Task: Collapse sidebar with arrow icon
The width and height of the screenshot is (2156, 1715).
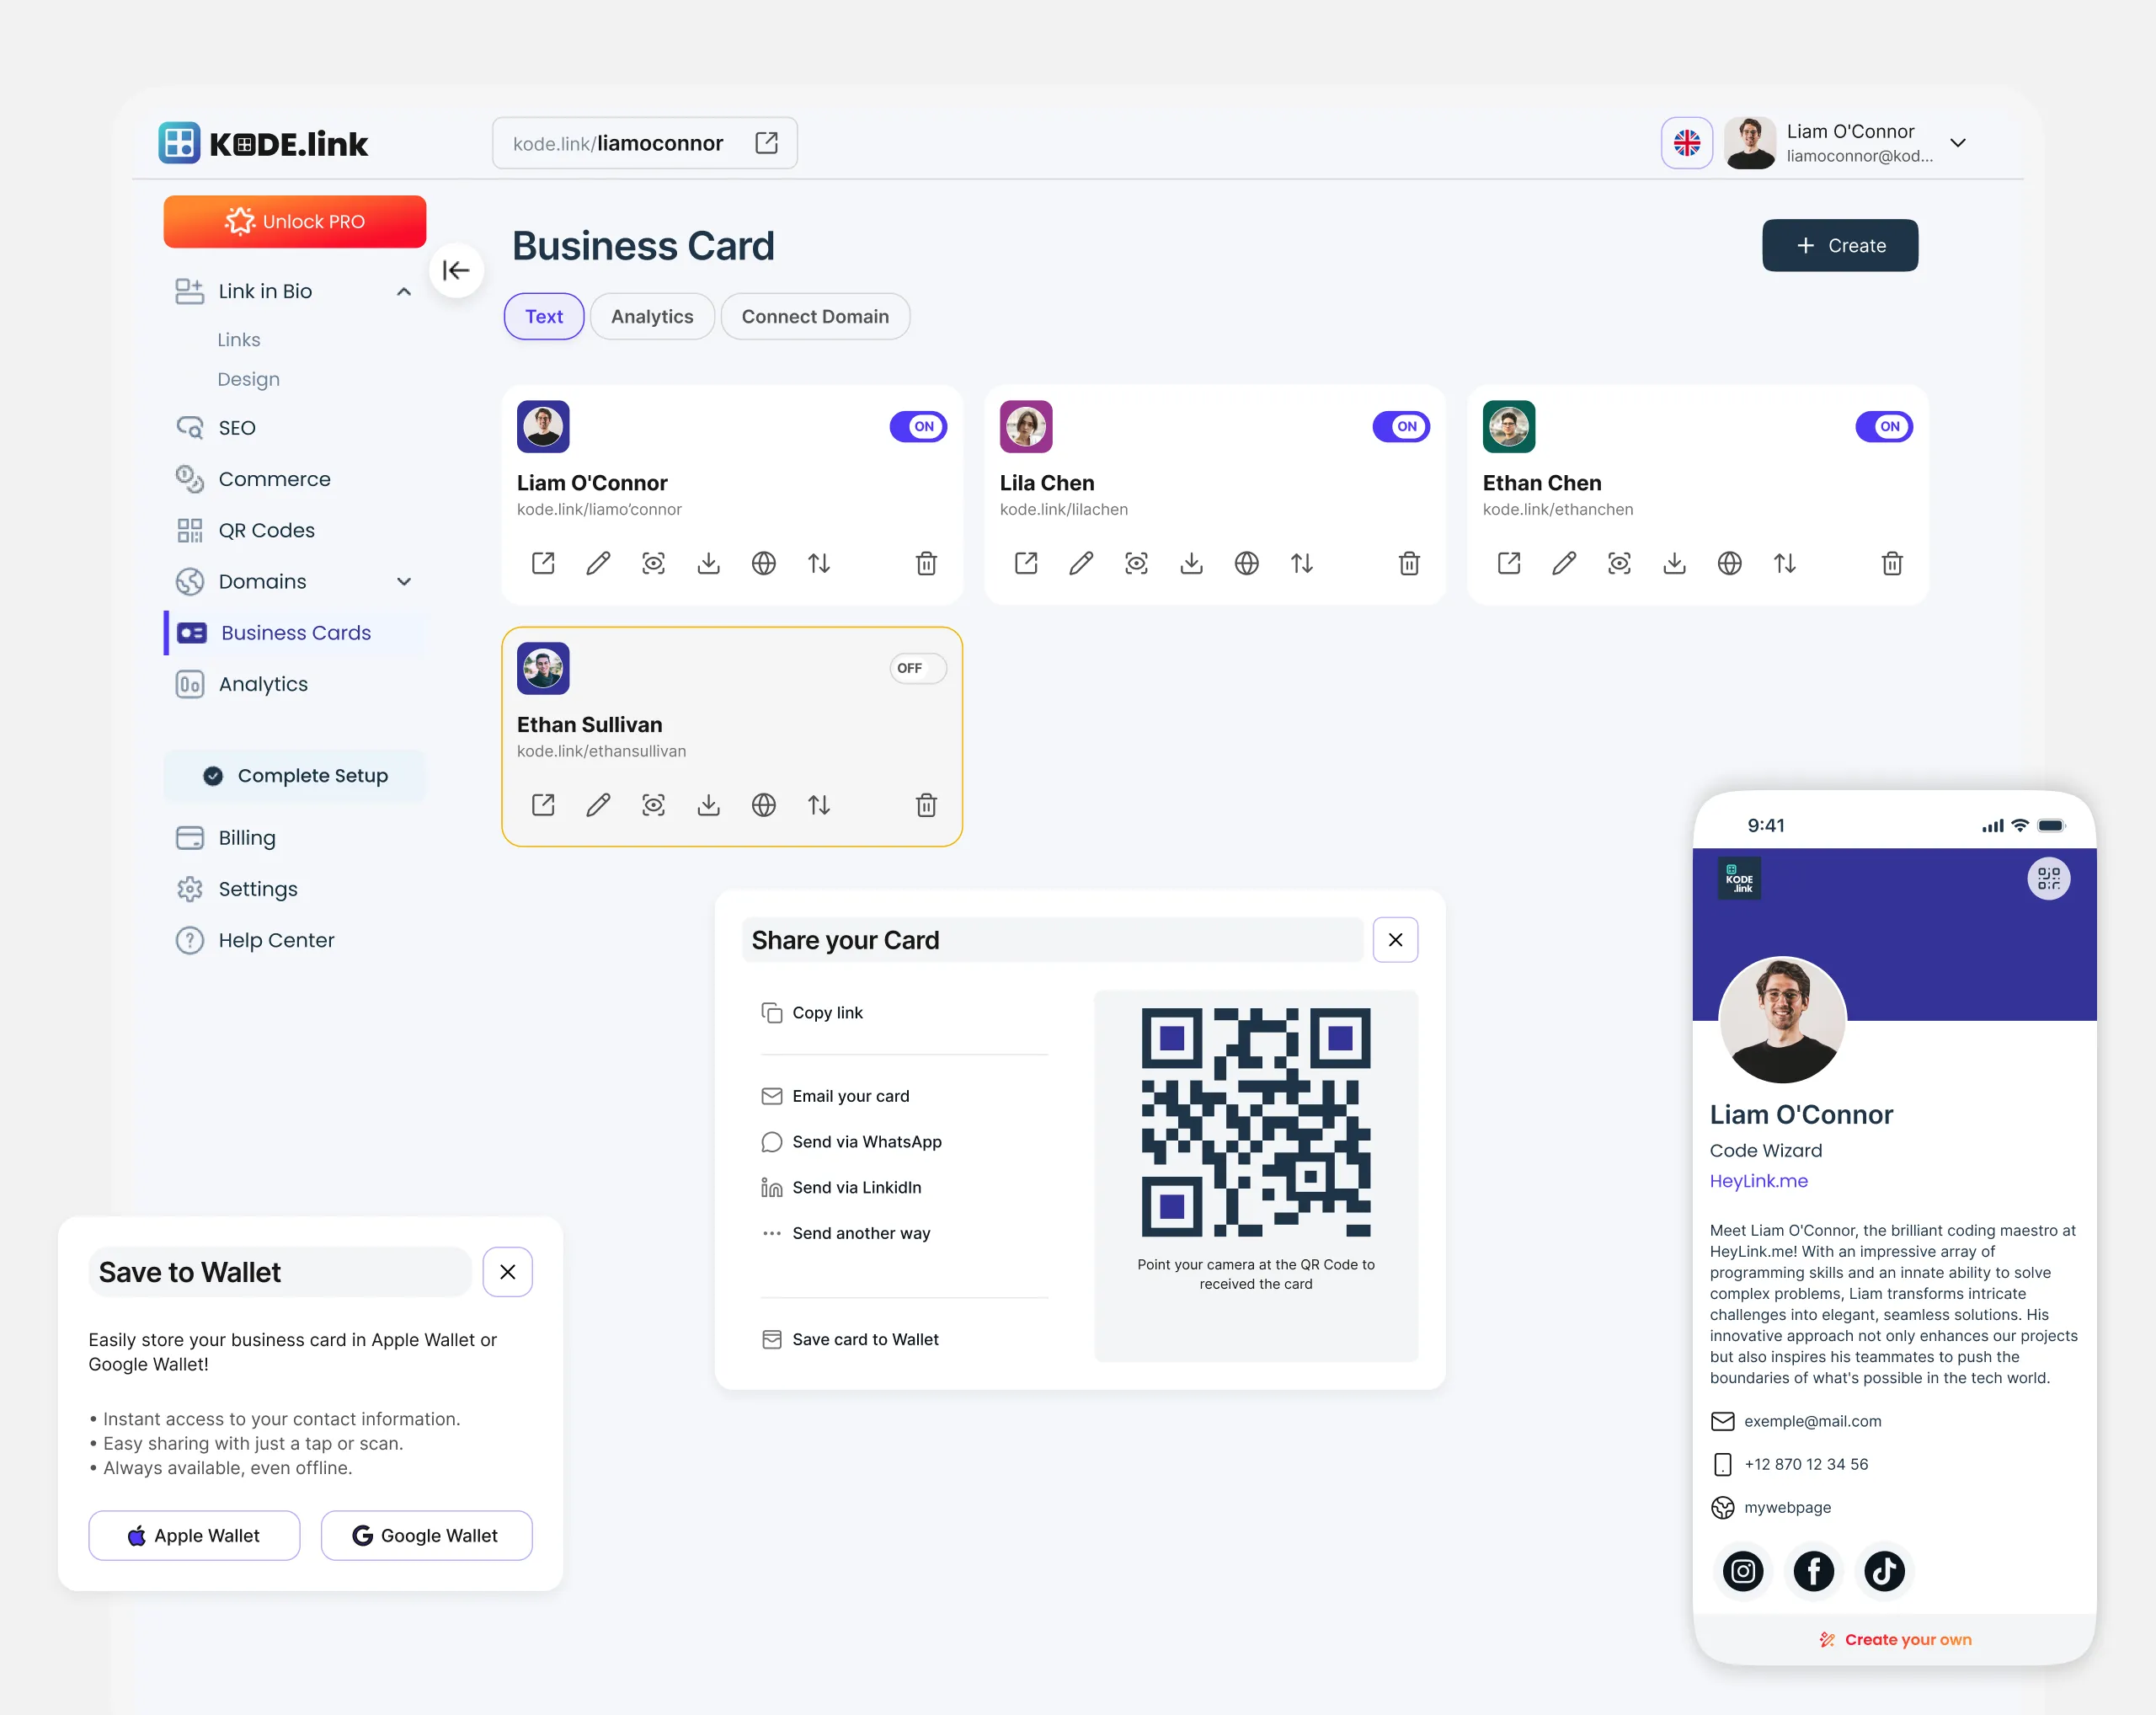Action: coord(456,270)
